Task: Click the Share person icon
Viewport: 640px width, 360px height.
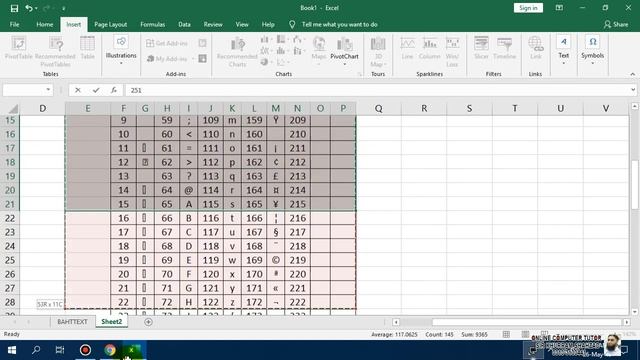Action: [607, 24]
